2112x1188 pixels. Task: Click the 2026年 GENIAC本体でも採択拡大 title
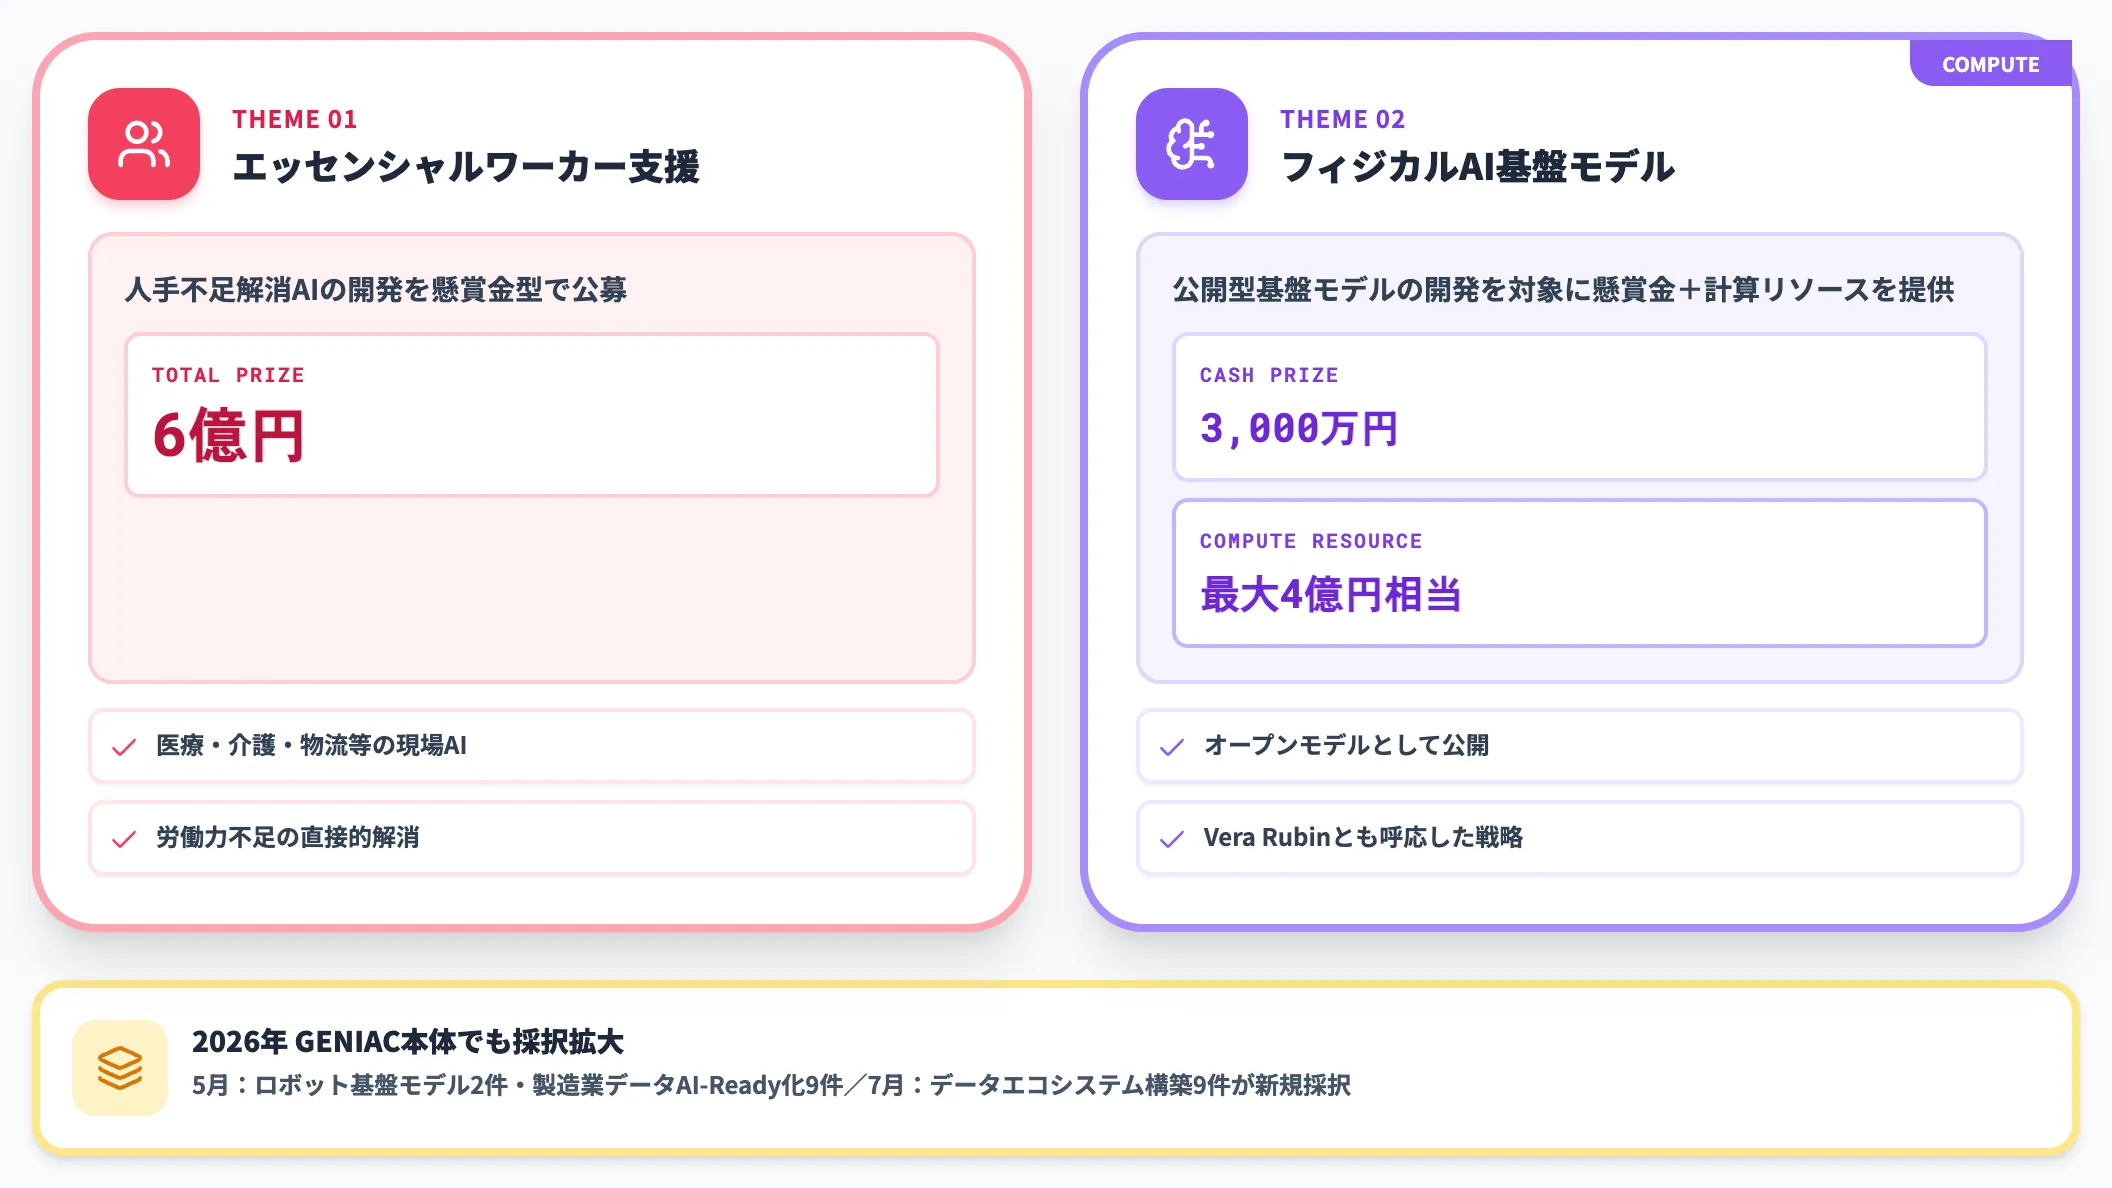tap(408, 1042)
